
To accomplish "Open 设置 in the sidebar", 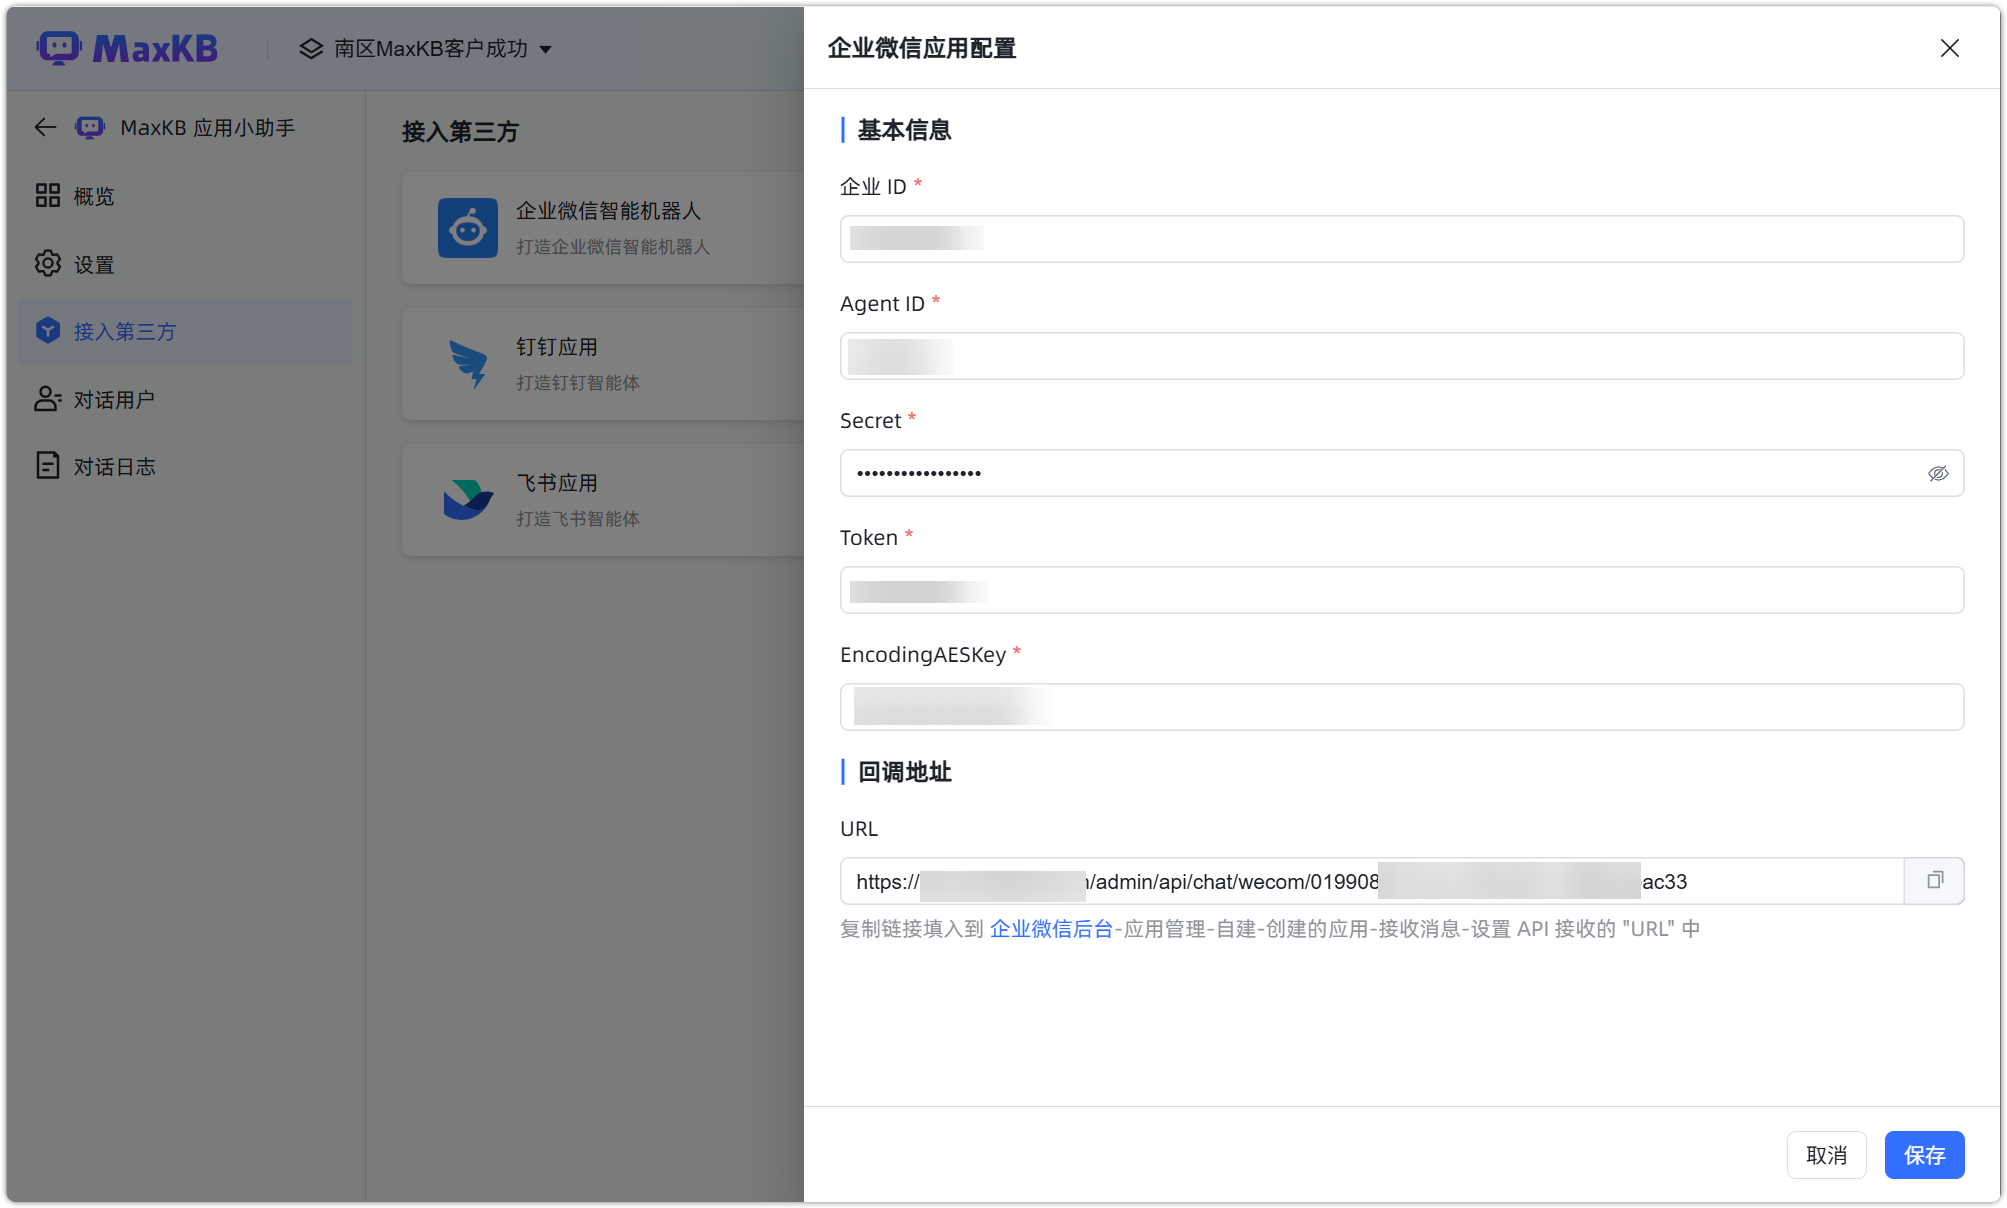I will pyautogui.click(x=92, y=263).
